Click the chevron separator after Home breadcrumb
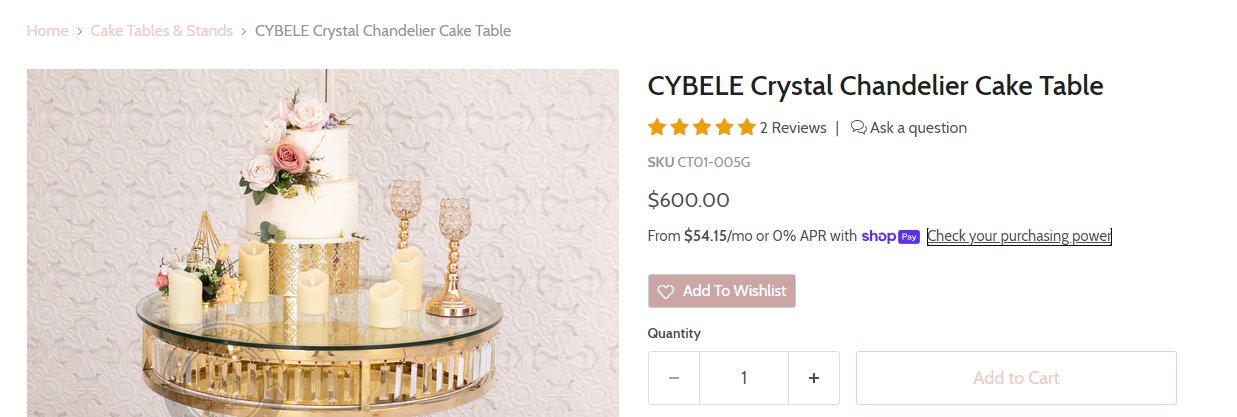Image resolution: width=1237 pixels, height=417 pixels. pyautogui.click(x=79, y=31)
